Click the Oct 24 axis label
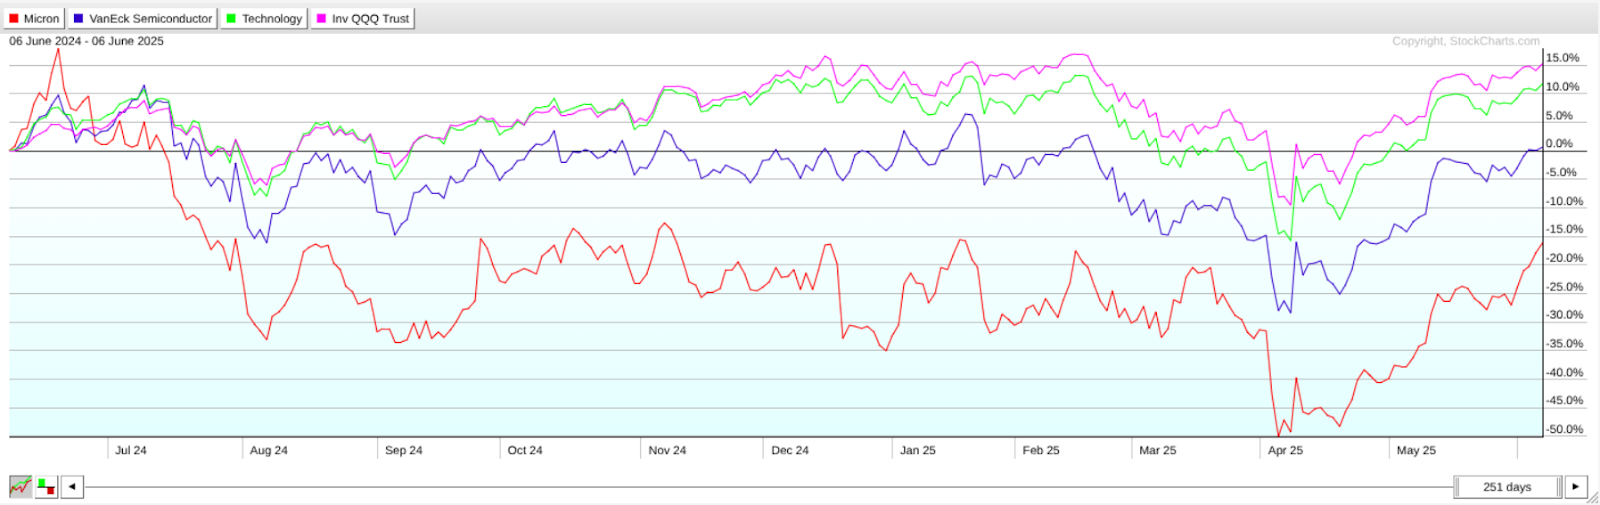The height and width of the screenshot is (505, 1600). click(525, 450)
